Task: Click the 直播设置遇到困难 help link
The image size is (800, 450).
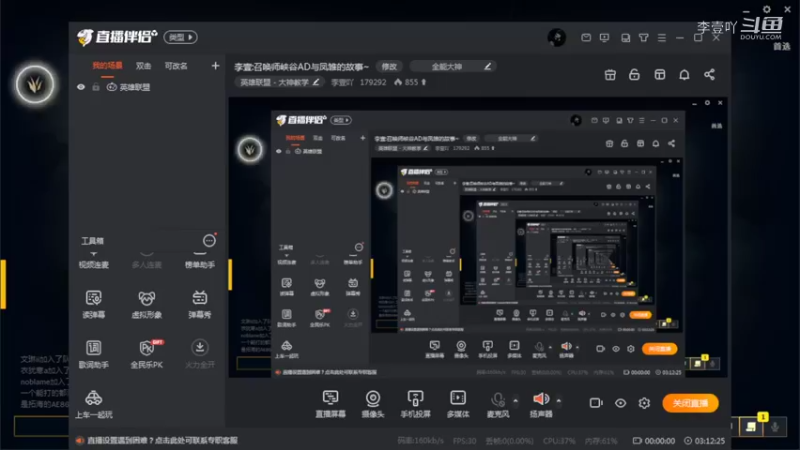Action: coord(162,440)
